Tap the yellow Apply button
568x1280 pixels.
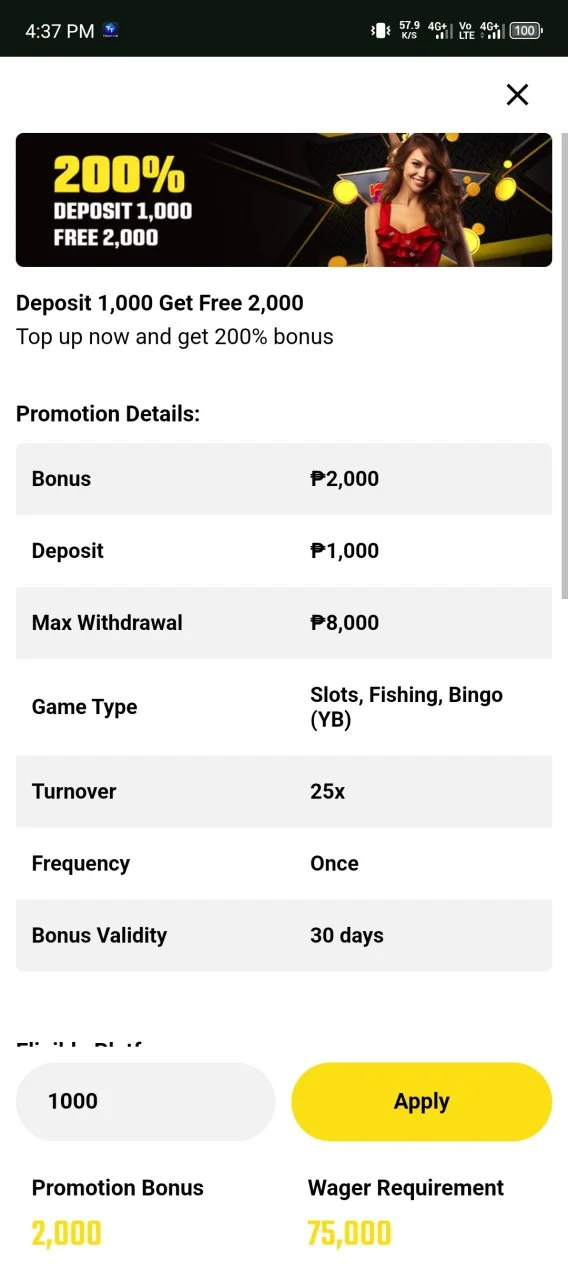pyautogui.click(x=421, y=1101)
